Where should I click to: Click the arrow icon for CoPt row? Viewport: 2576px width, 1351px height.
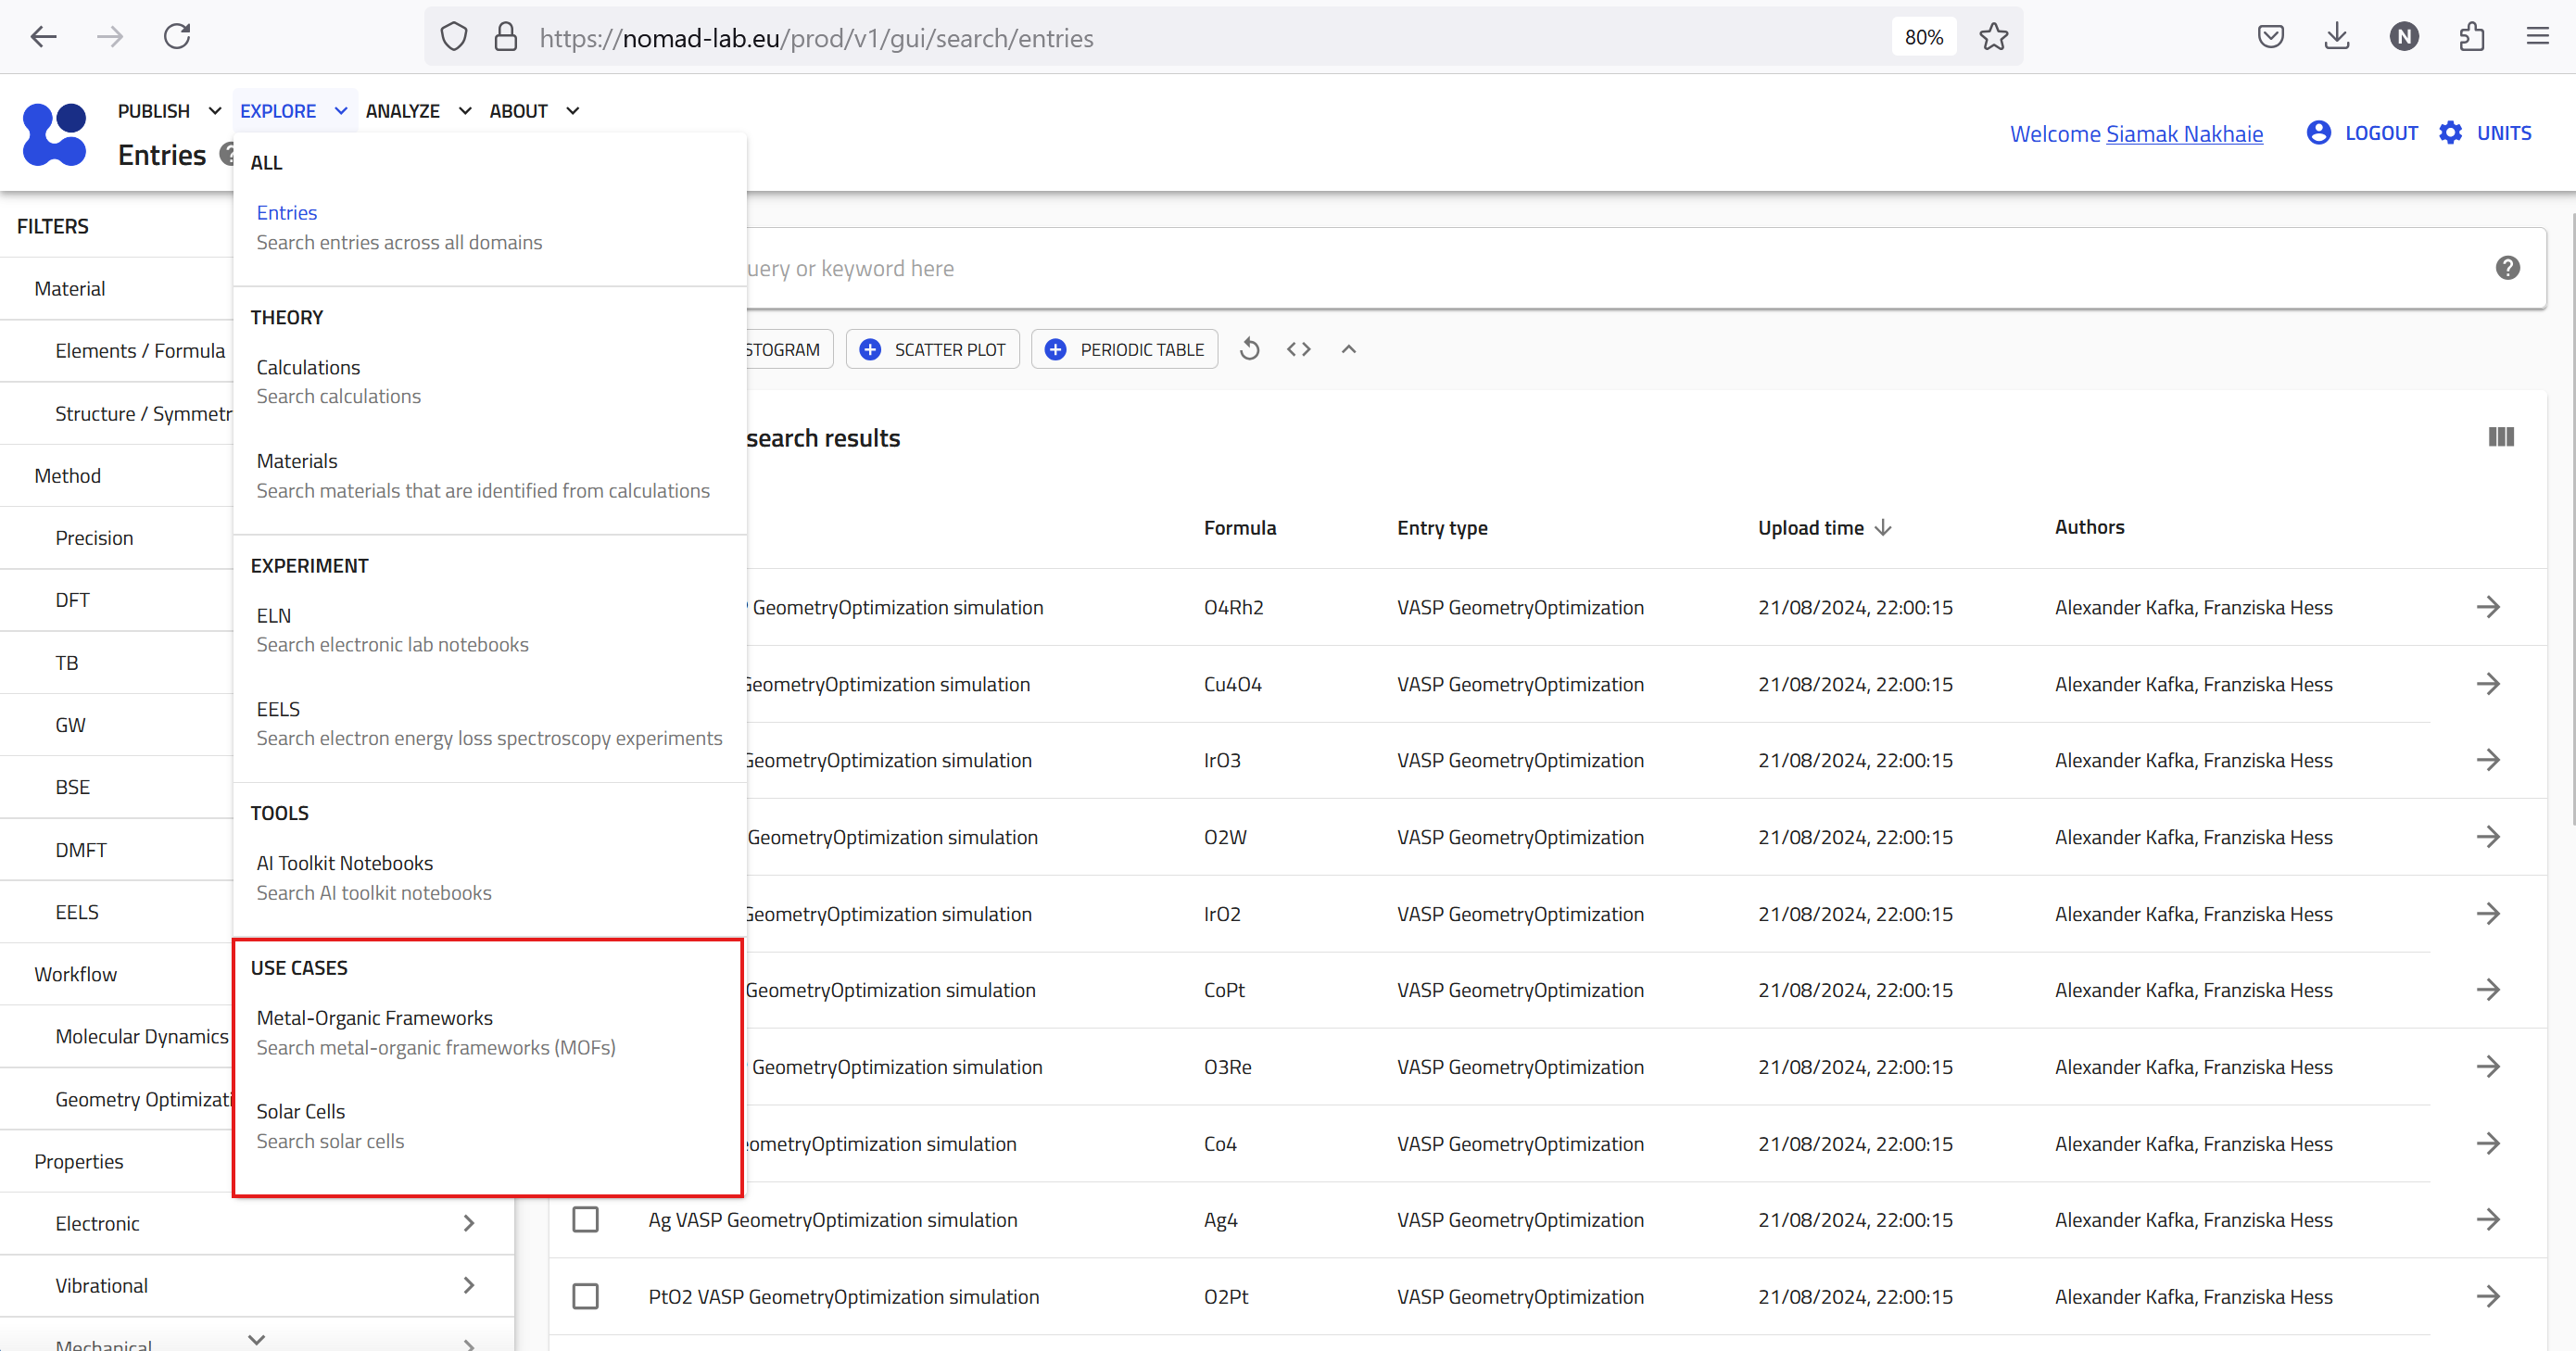[2488, 990]
